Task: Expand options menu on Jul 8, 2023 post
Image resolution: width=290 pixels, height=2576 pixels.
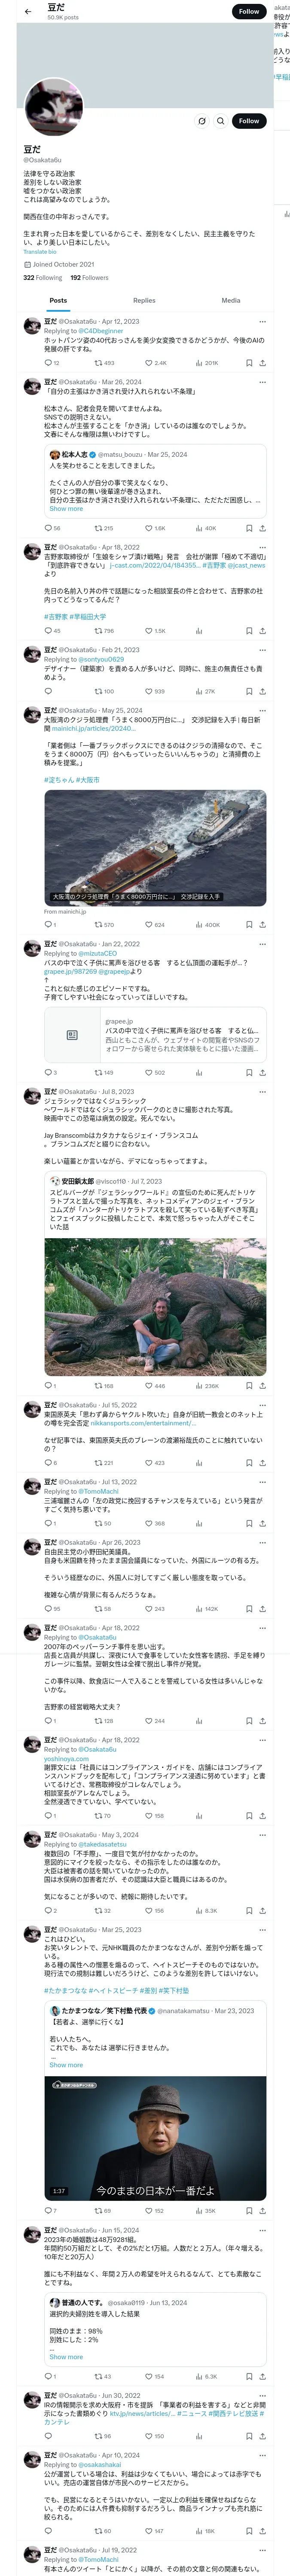Action: pos(262,1091)
